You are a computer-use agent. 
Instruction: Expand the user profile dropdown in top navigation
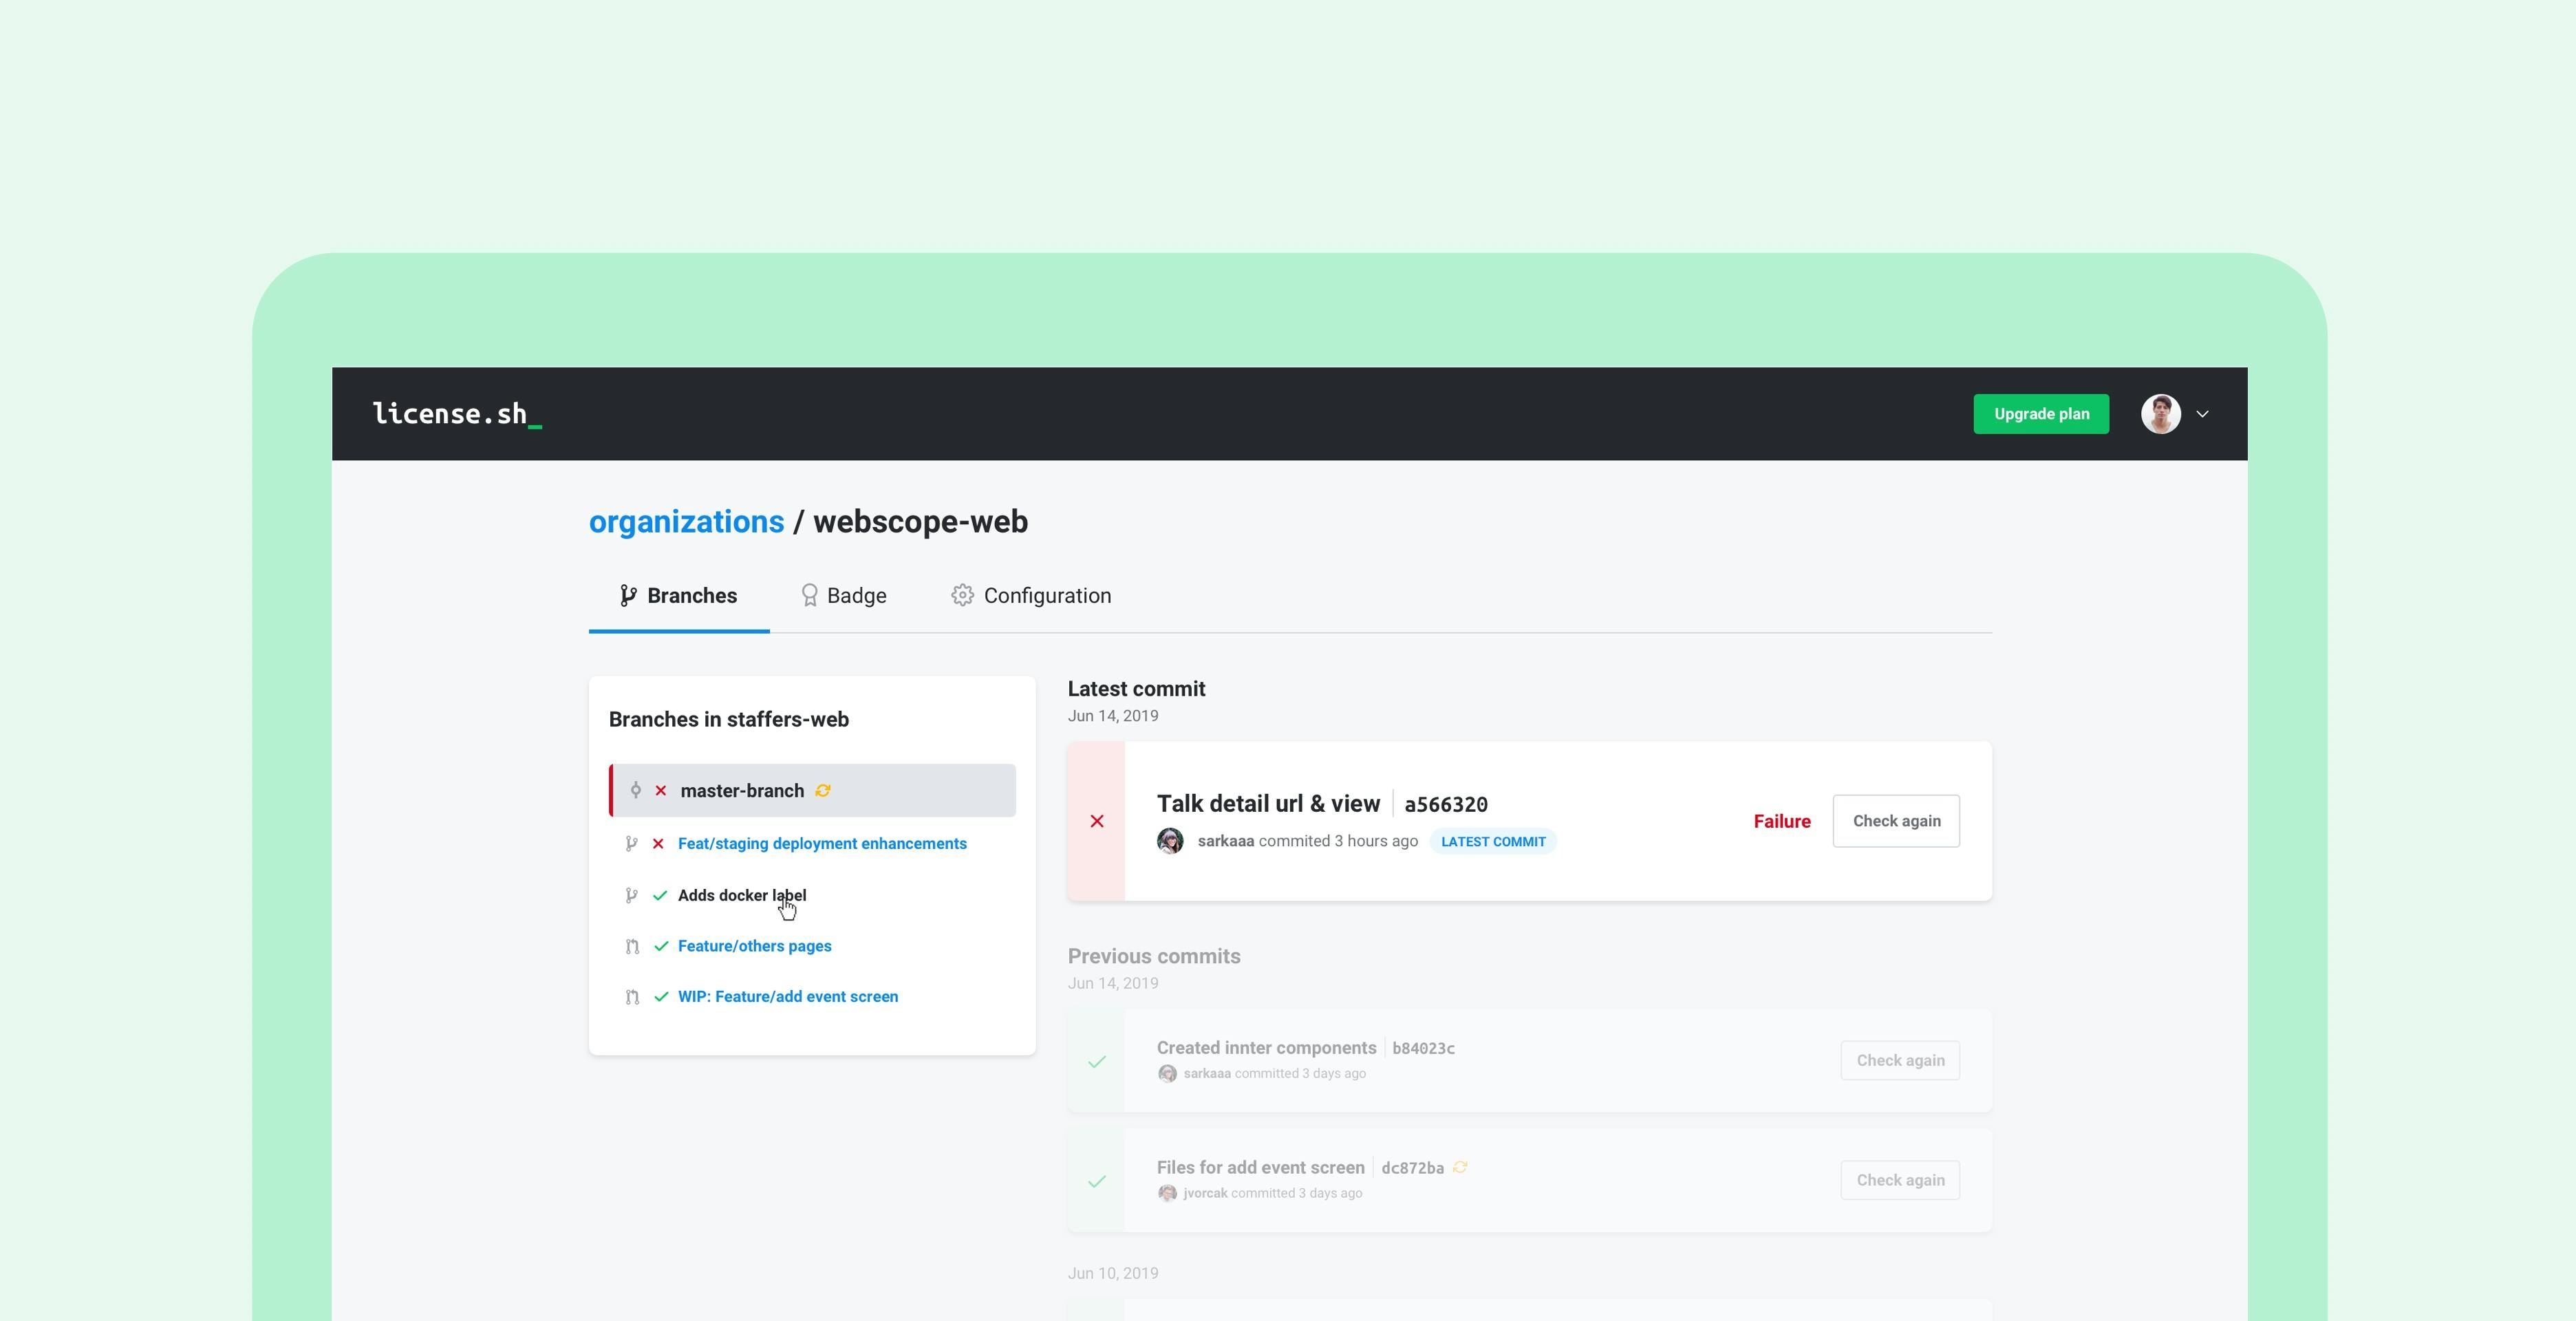(2200, 413)
